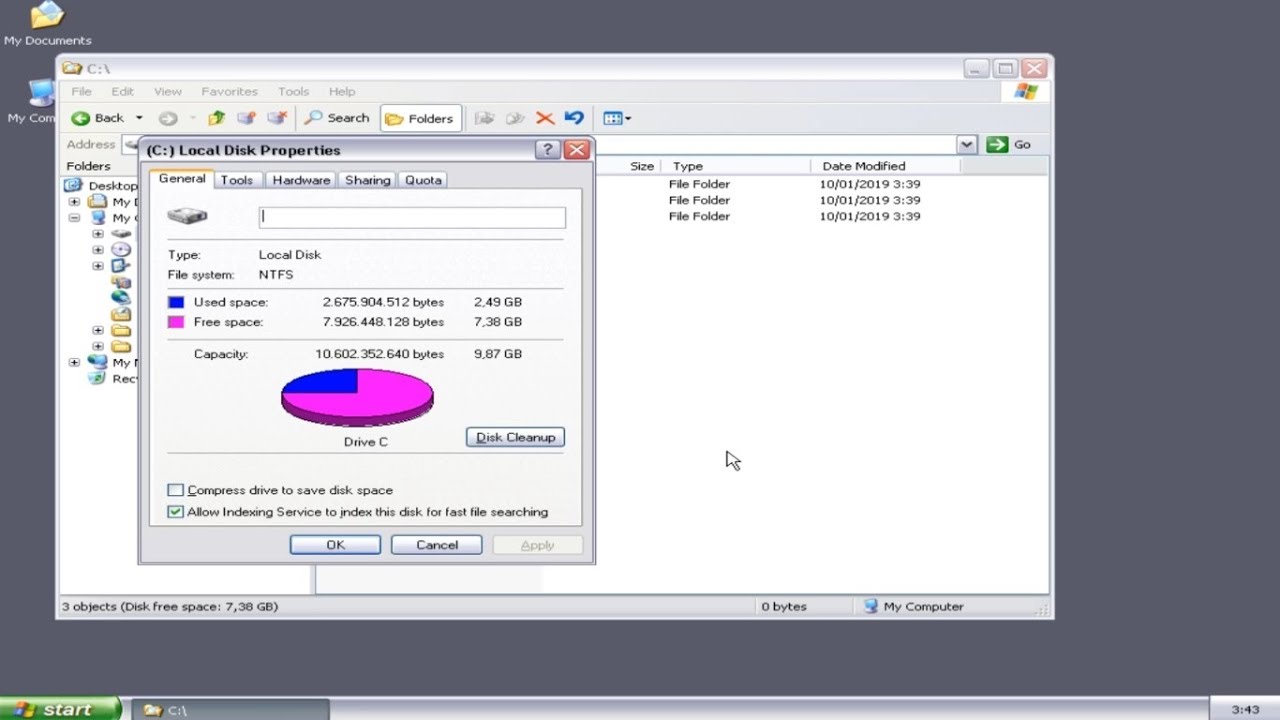Click the Forward arrow in Explorer toolbar

[x=168, y=118]
